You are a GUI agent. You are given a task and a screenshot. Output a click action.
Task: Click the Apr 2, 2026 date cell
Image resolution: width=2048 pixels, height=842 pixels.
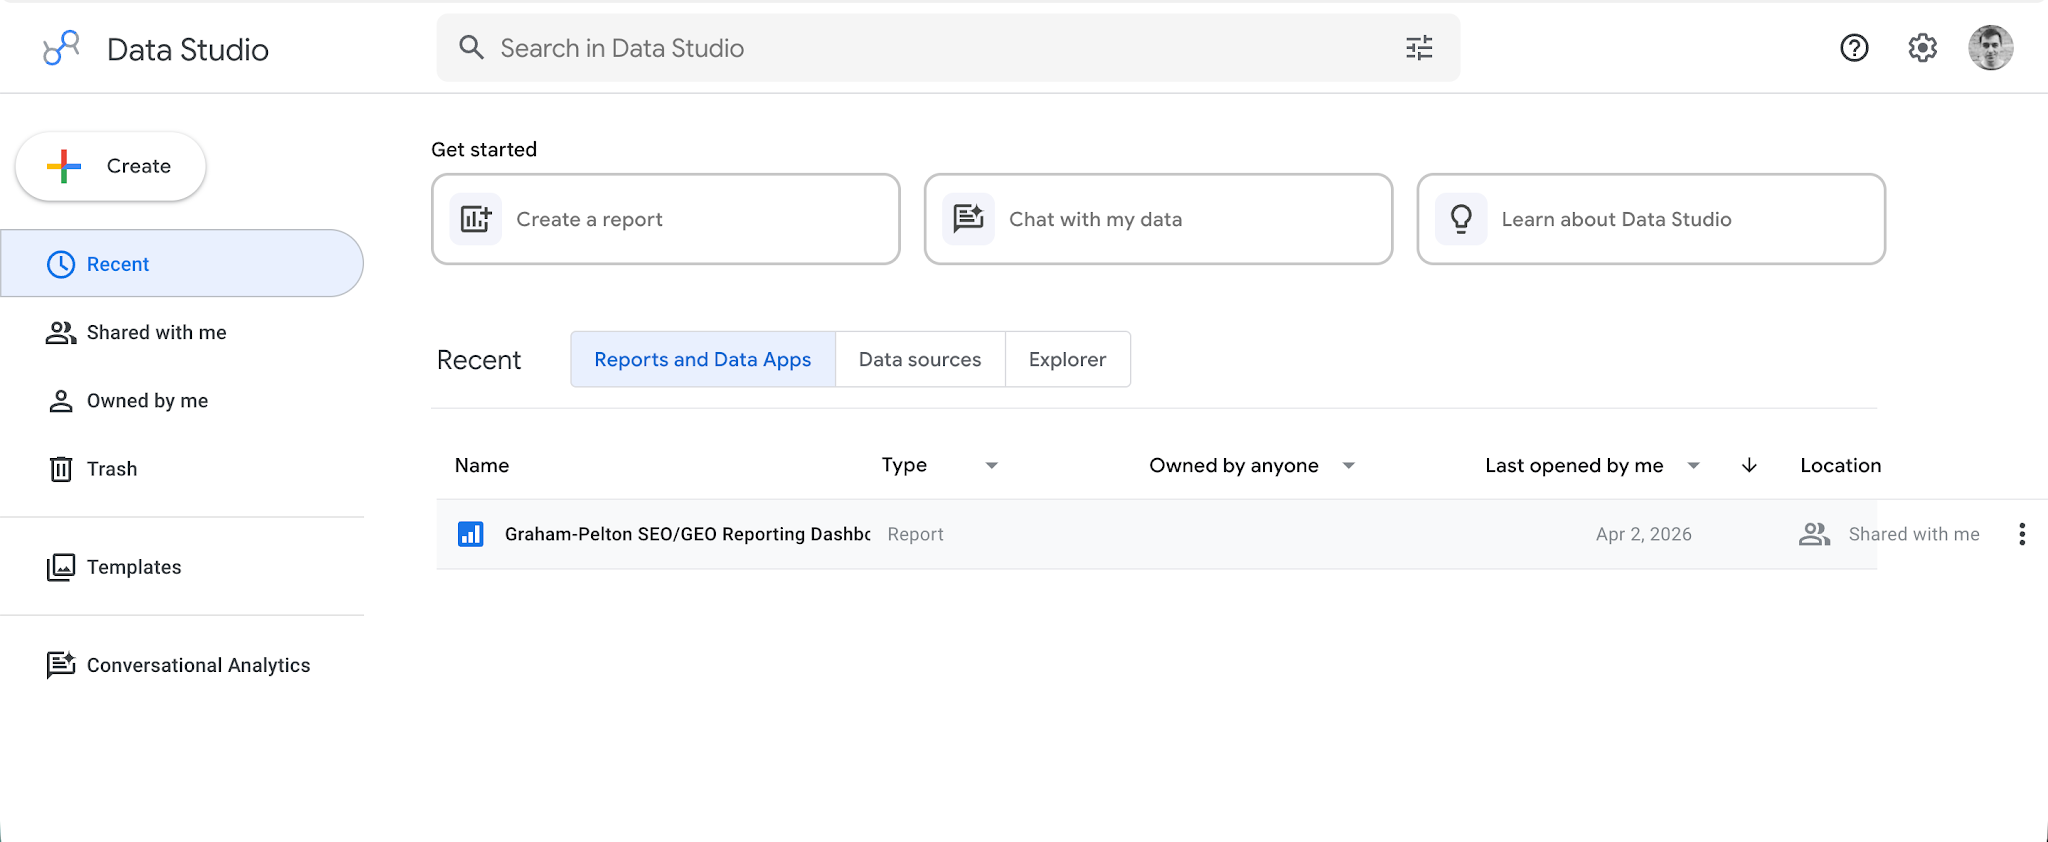point(1643,534)
